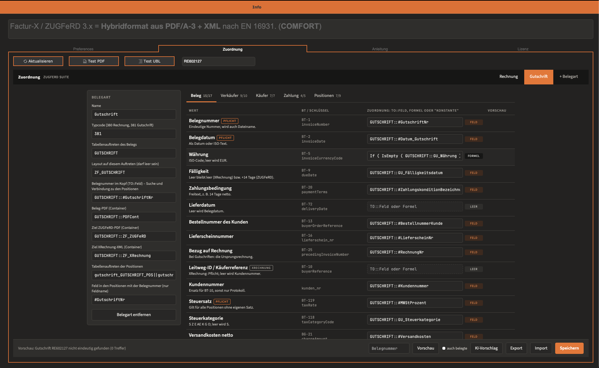Click the document number field RE802127
Image resolution: width=599 pixels, height=368 pixels.
218,61
